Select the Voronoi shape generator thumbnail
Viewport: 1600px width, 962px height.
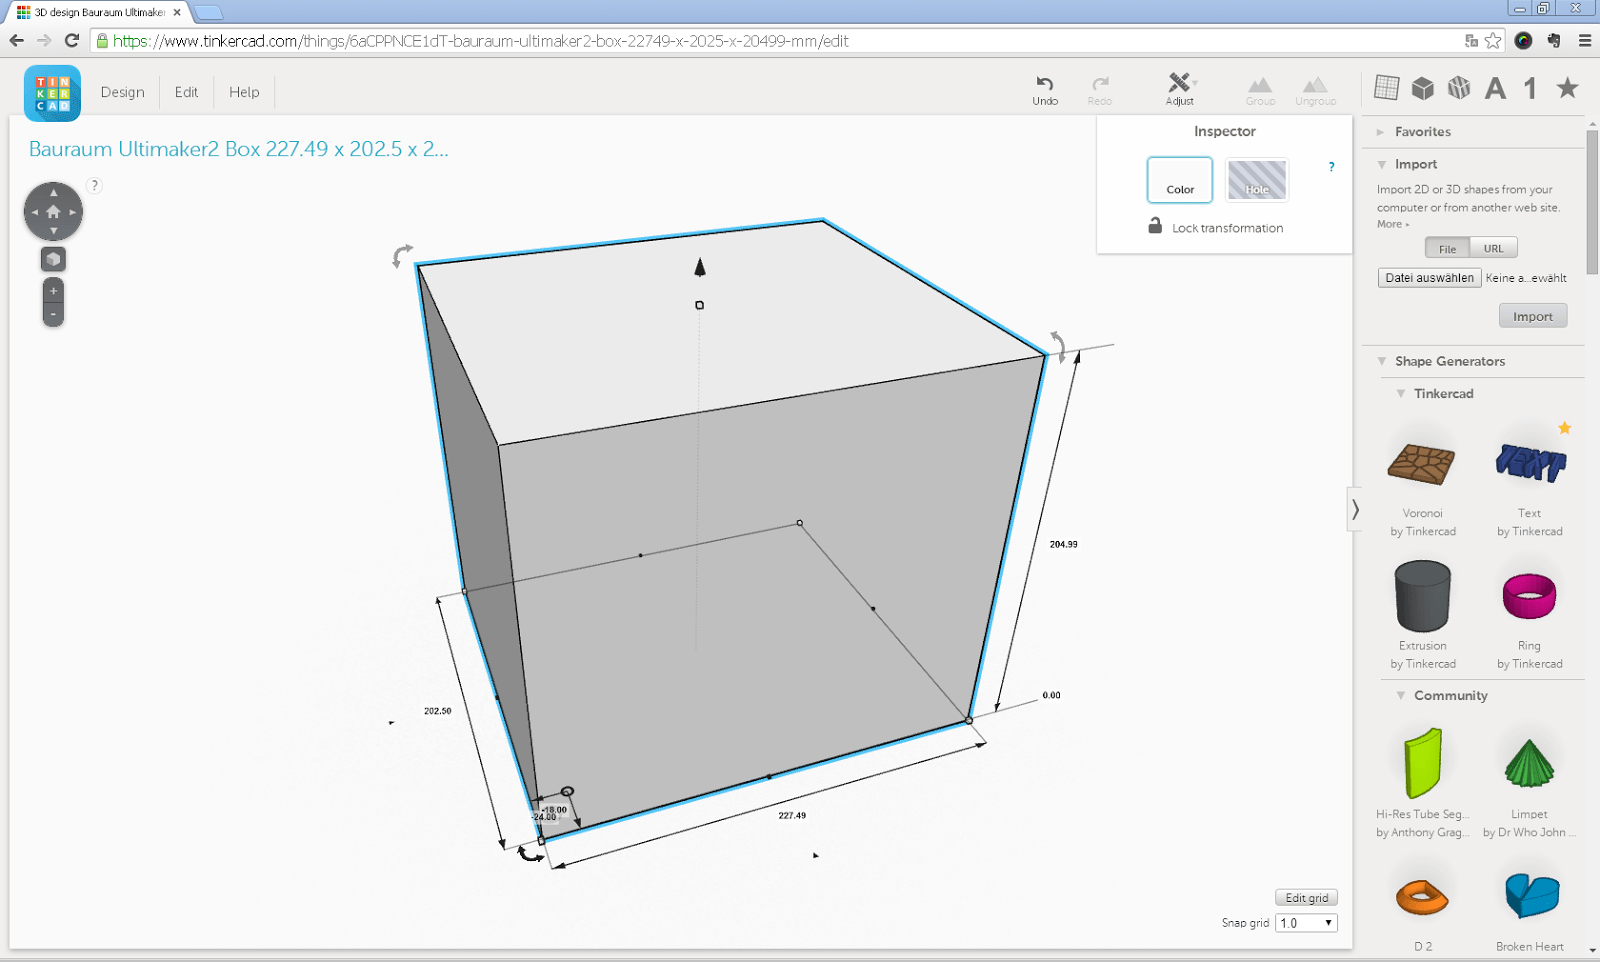1422,466
